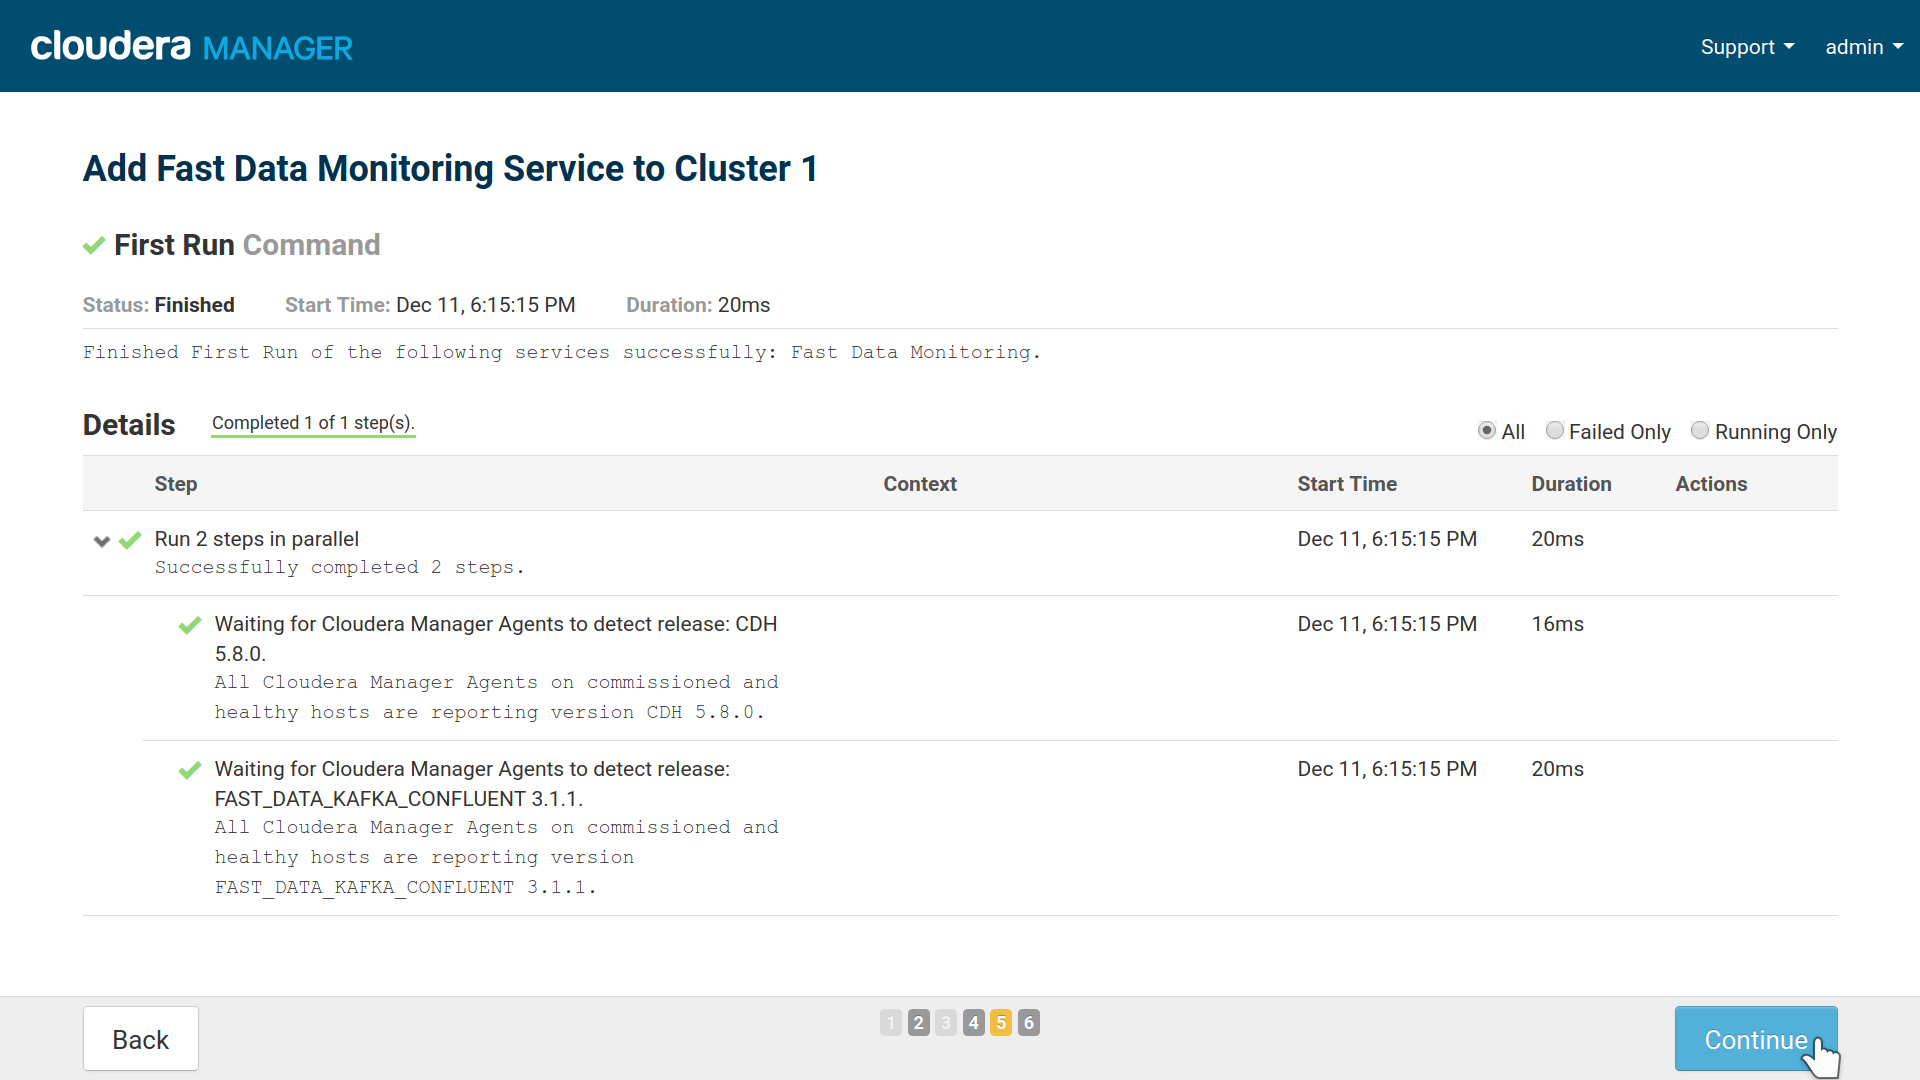The image size is (1920, 1080).
Task: Click the Start Time column header
Action: point(1347,484)
